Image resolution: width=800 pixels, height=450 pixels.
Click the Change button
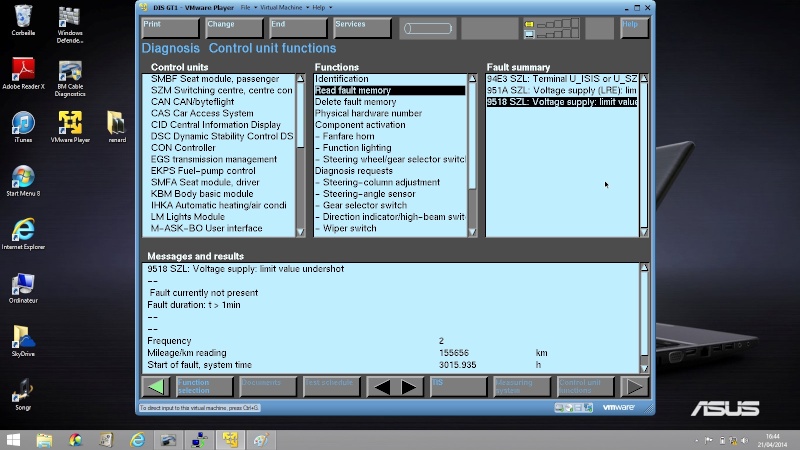coord(234,28)
